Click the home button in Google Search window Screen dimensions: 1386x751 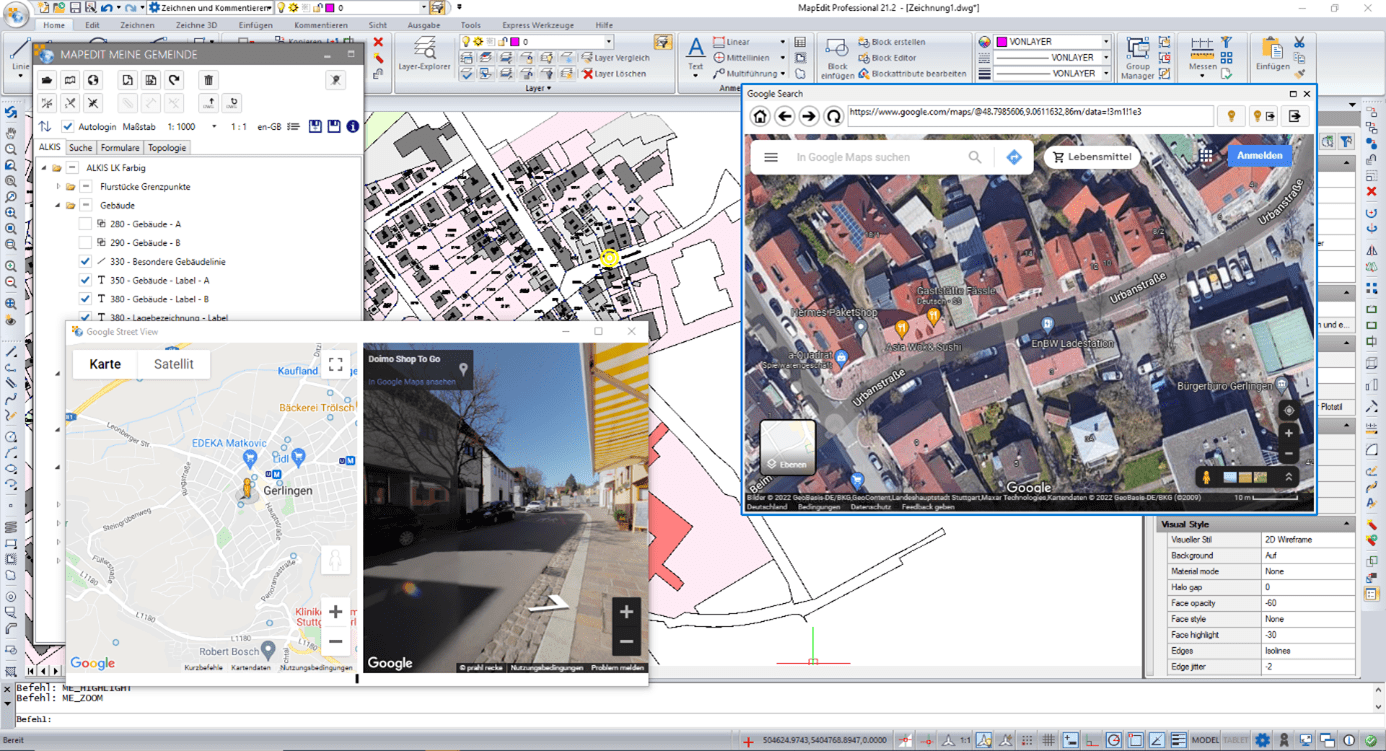pyautogui.click(x=760, y=116)
